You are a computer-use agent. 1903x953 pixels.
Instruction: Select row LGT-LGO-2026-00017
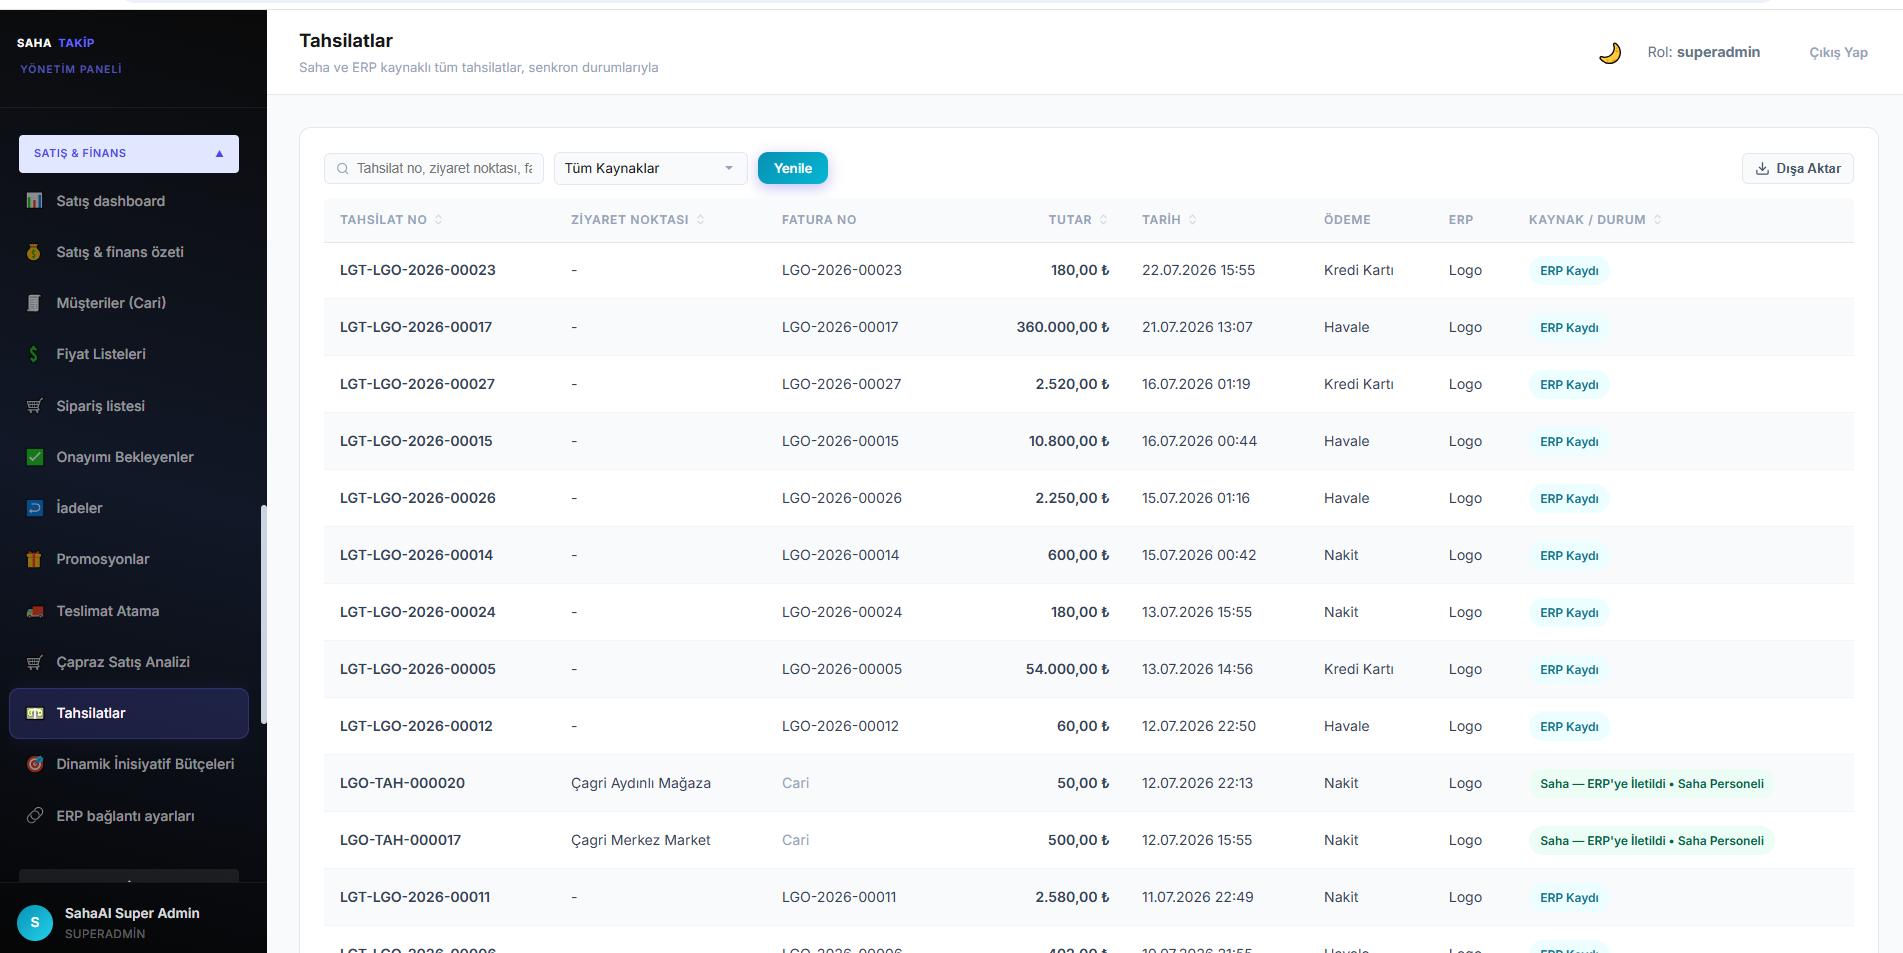click(x=1088, y=327)
